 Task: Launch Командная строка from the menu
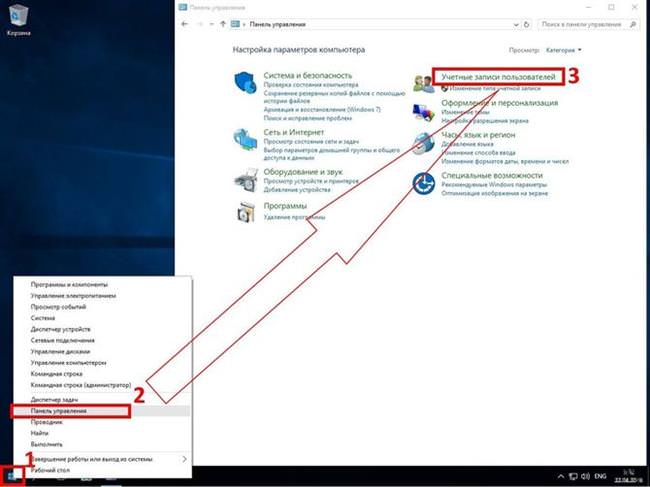click(56, 374)
